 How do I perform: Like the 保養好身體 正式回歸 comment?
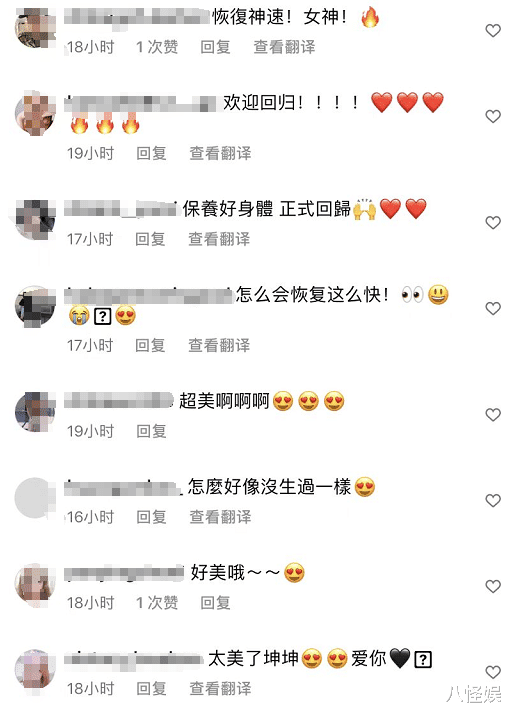493,223
